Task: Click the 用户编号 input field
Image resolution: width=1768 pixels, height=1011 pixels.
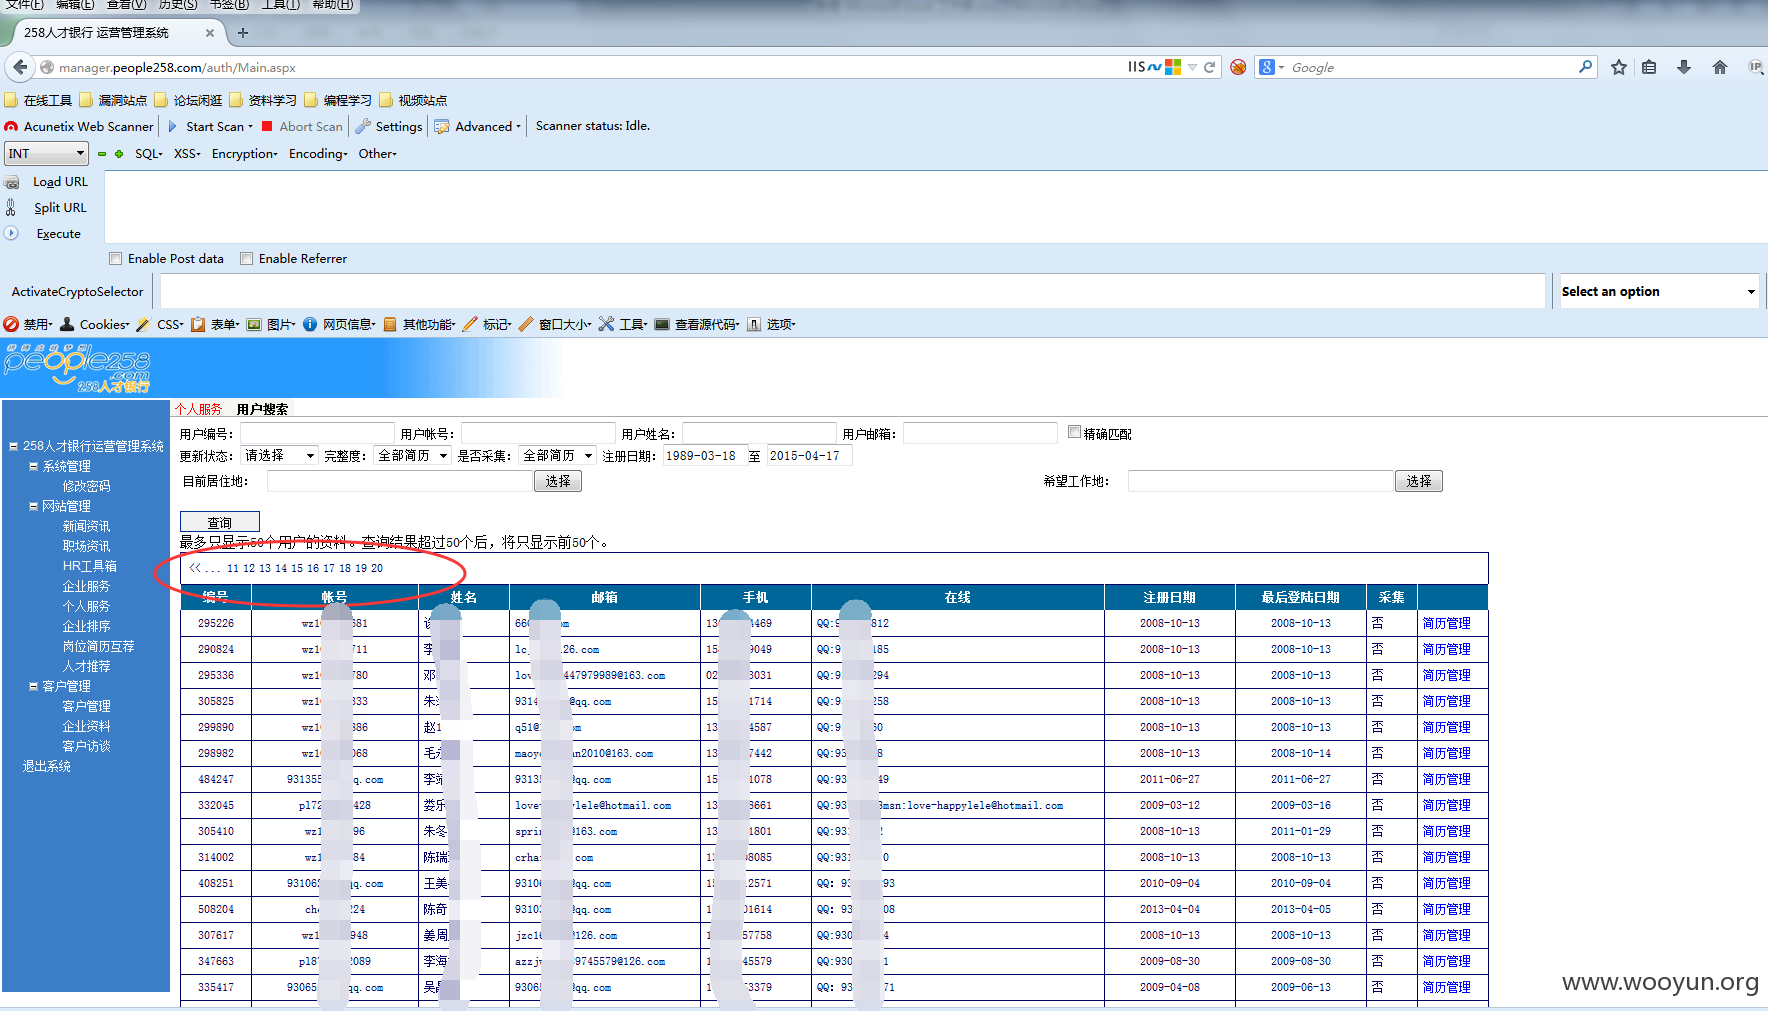Action: [317, 433]
